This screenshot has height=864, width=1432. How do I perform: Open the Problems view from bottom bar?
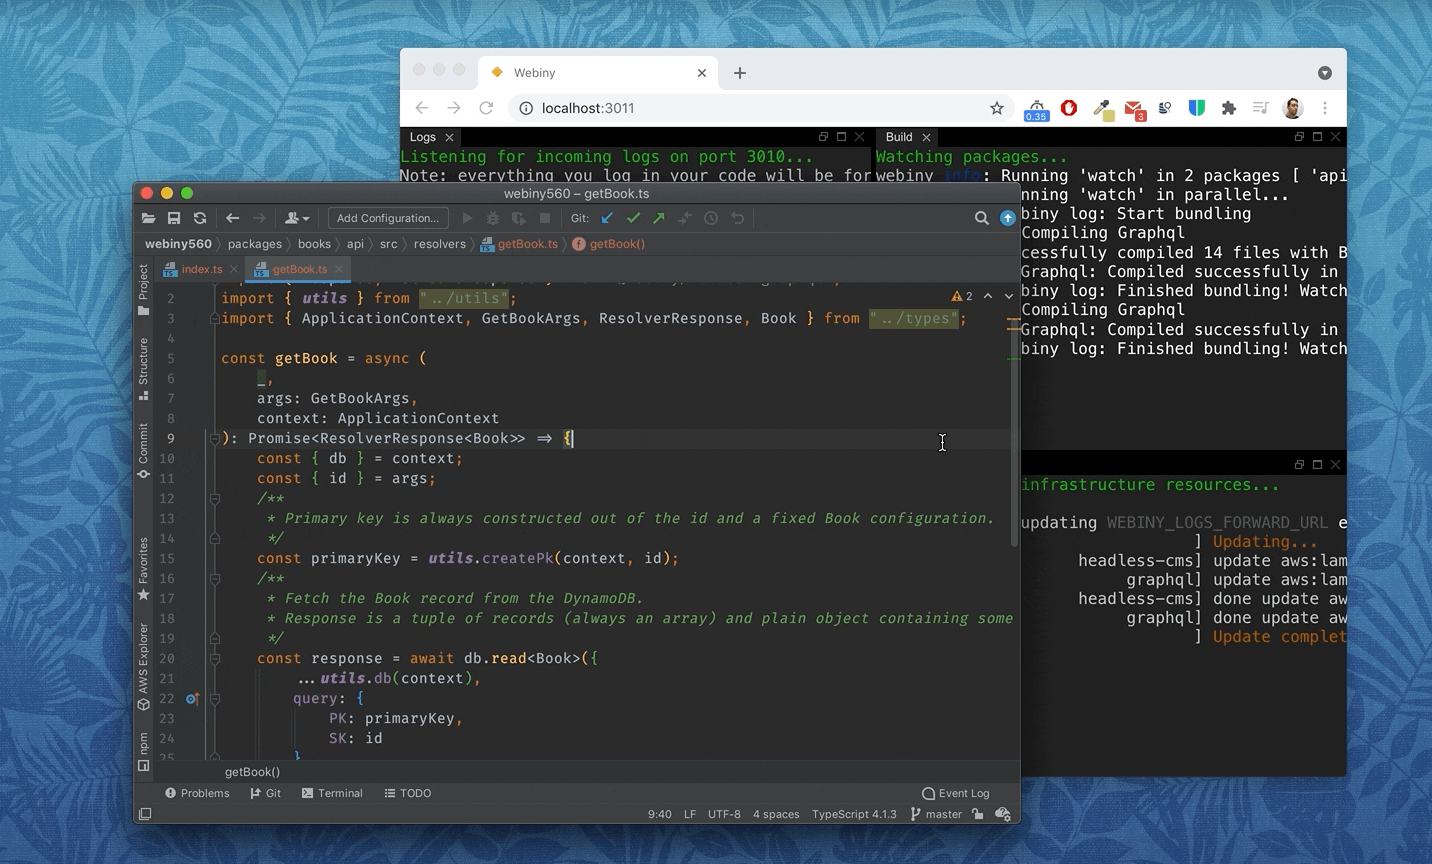point(197,793)
